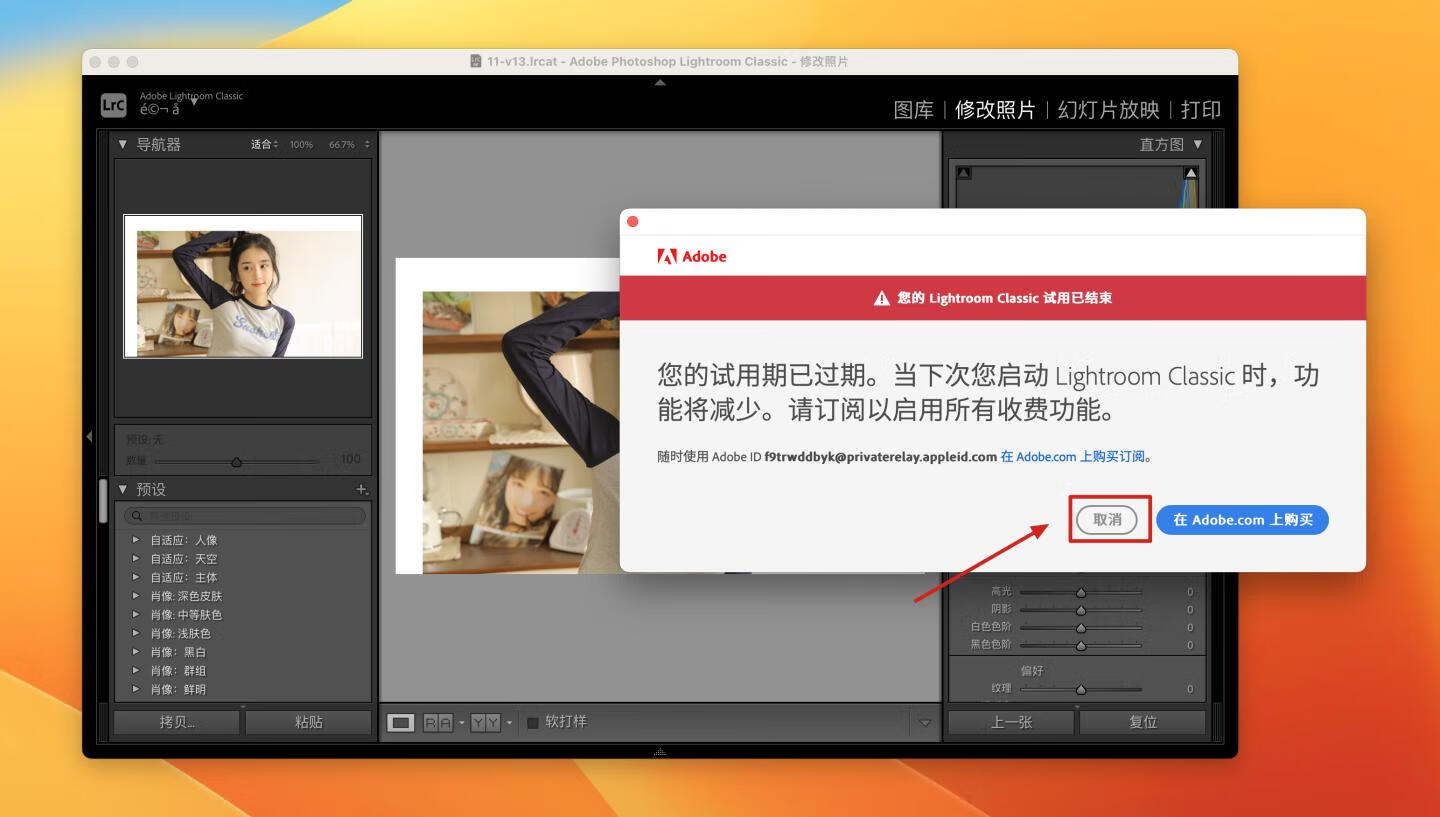
Task: Add a new preset with plus icon
Action: click(362, 490)
